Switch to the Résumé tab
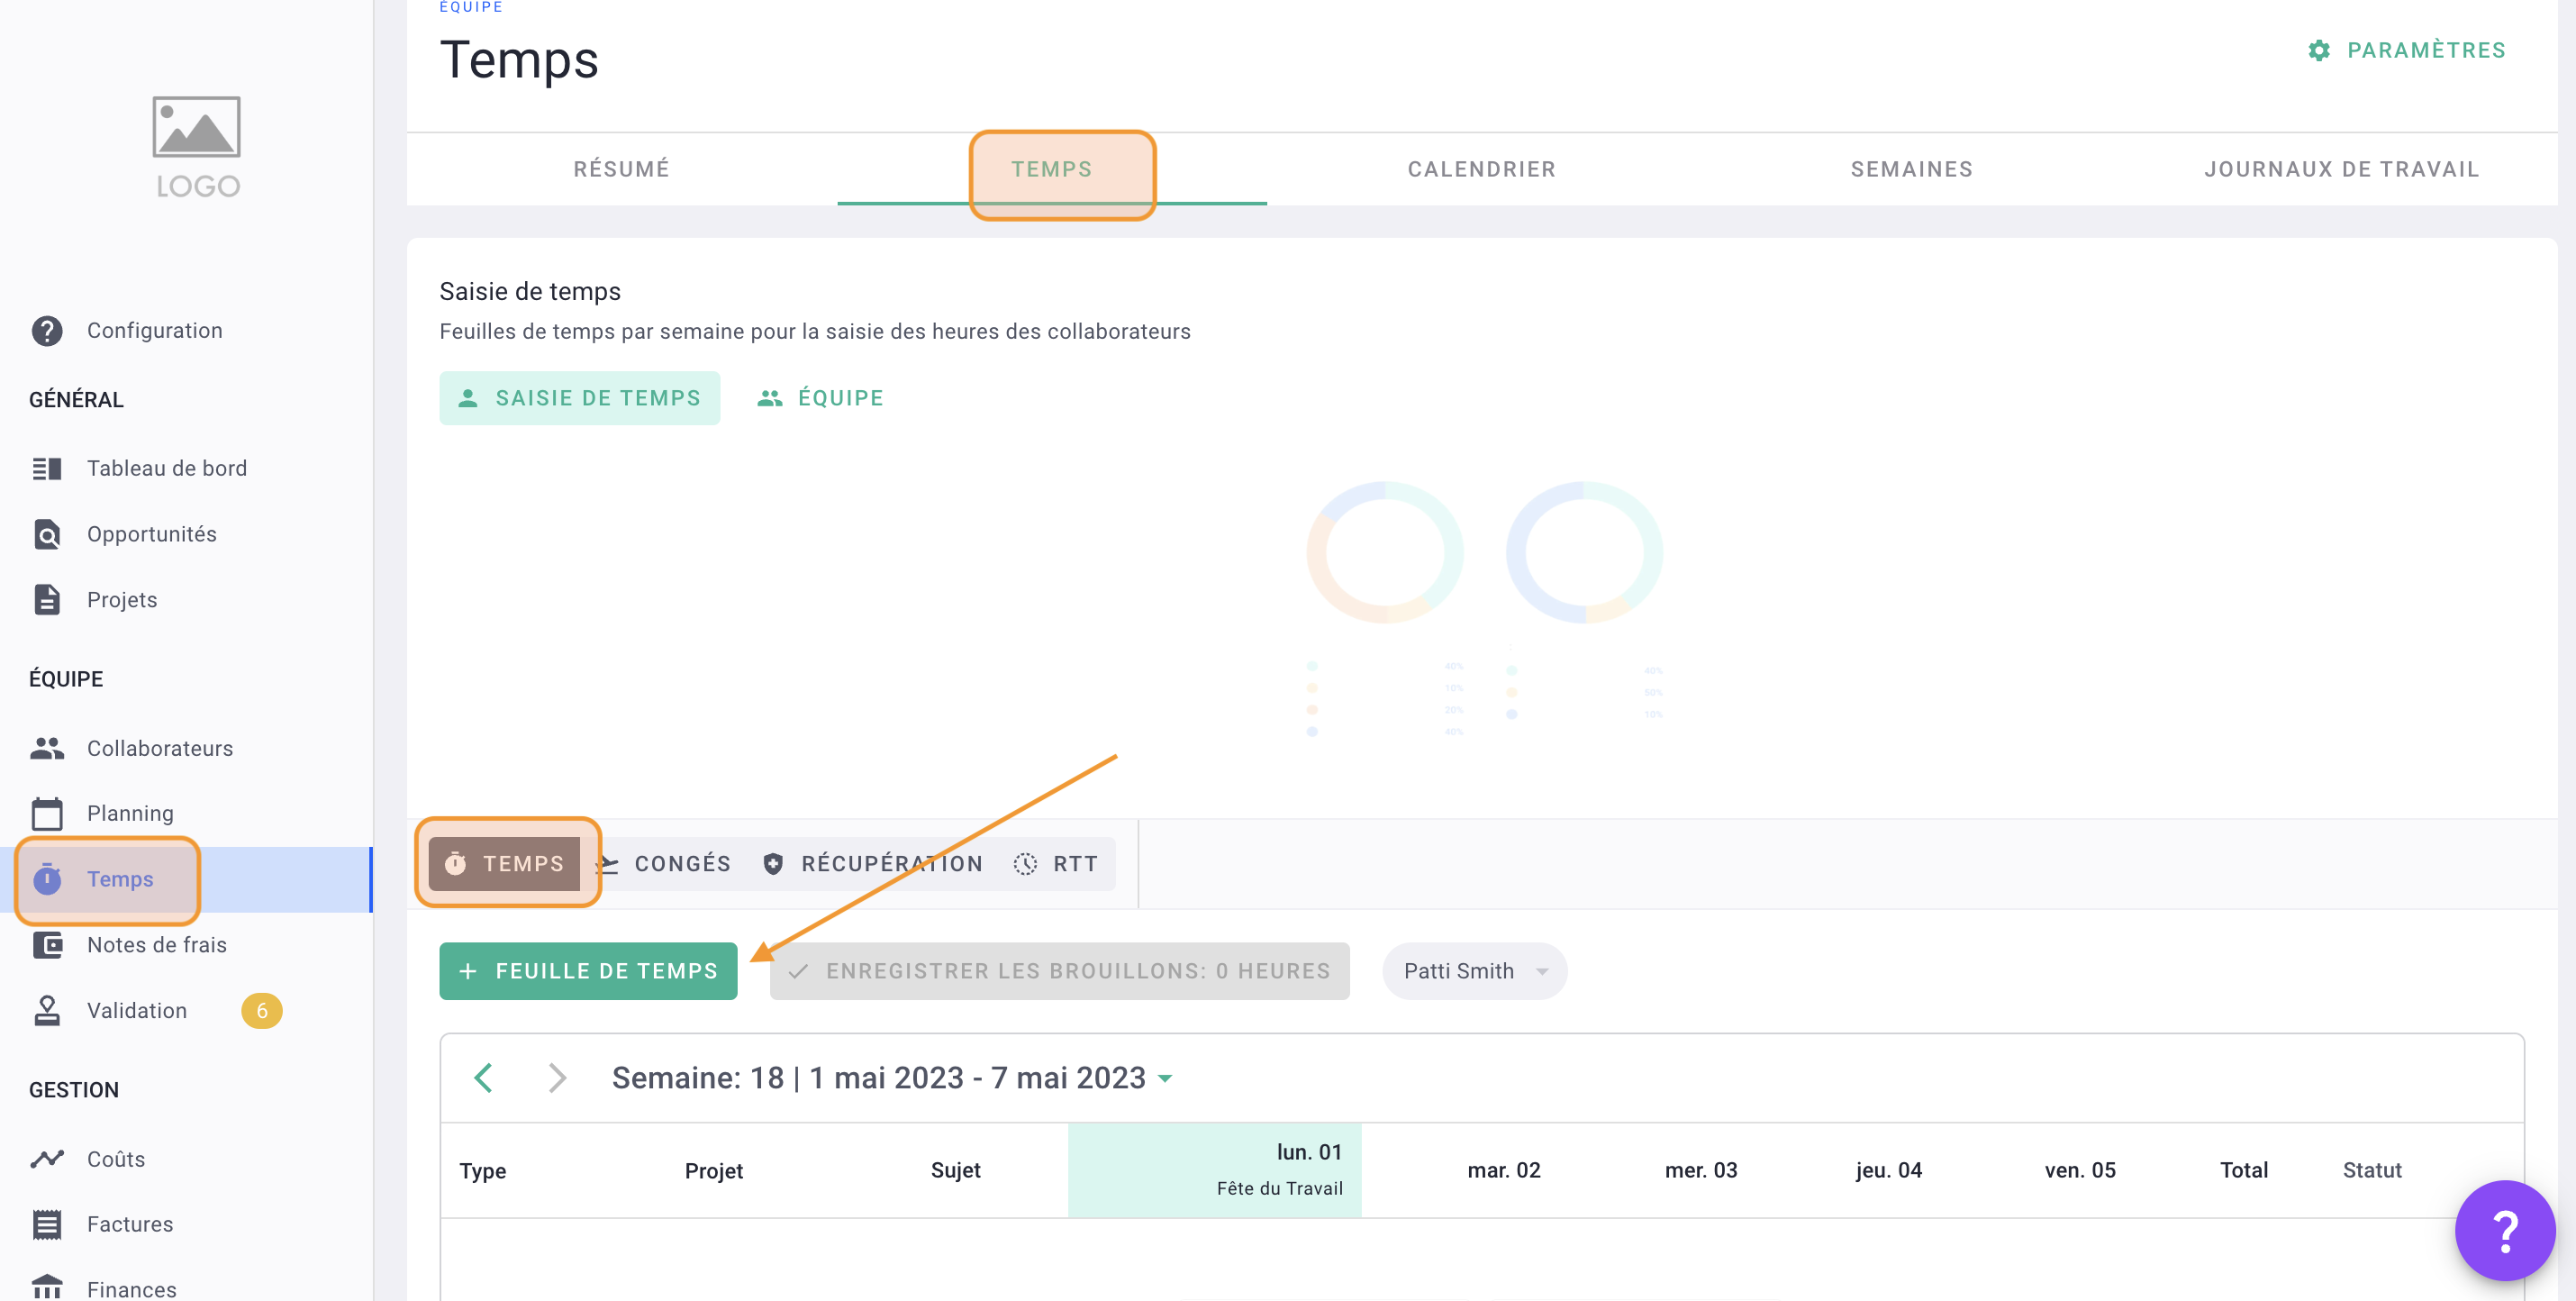The height and width of the screenshot is (1301, 2576). pyautogui.click(x=622, y=169)
